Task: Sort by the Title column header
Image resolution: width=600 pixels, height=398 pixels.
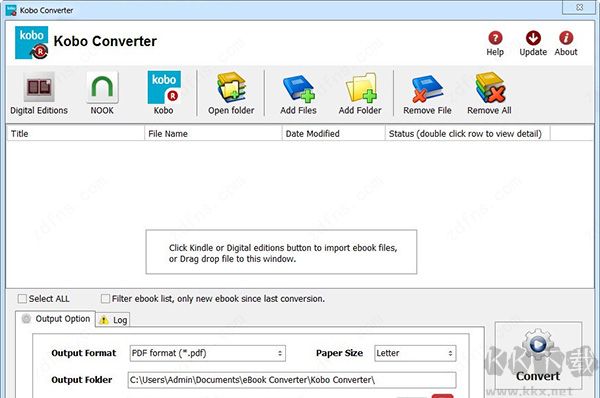Action: pyautogui.click(x=75, y=134)
